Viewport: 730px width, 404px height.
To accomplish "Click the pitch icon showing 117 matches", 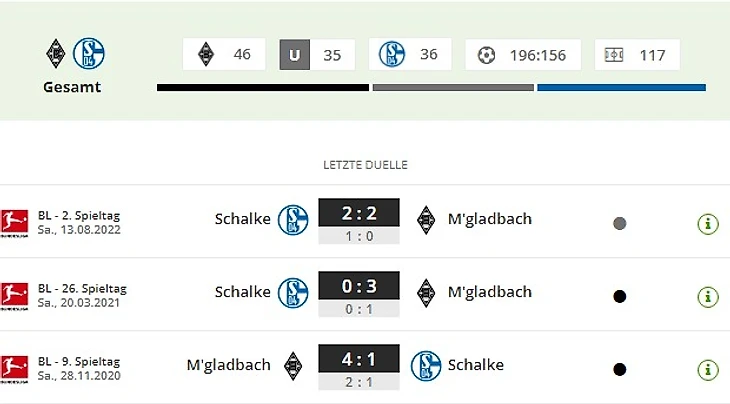I will pos(614,55).
